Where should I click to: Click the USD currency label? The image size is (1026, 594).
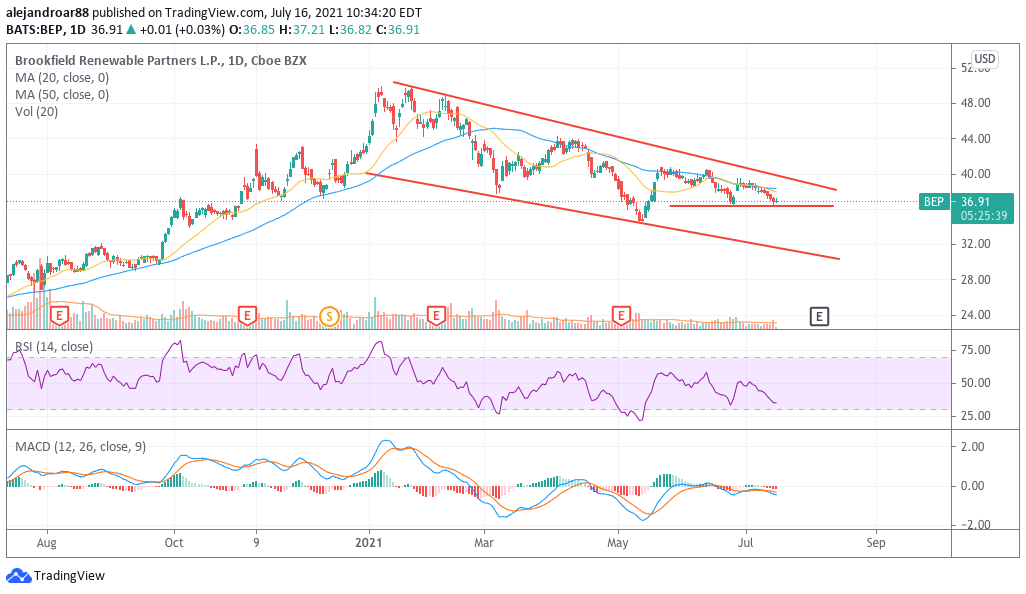984,59
